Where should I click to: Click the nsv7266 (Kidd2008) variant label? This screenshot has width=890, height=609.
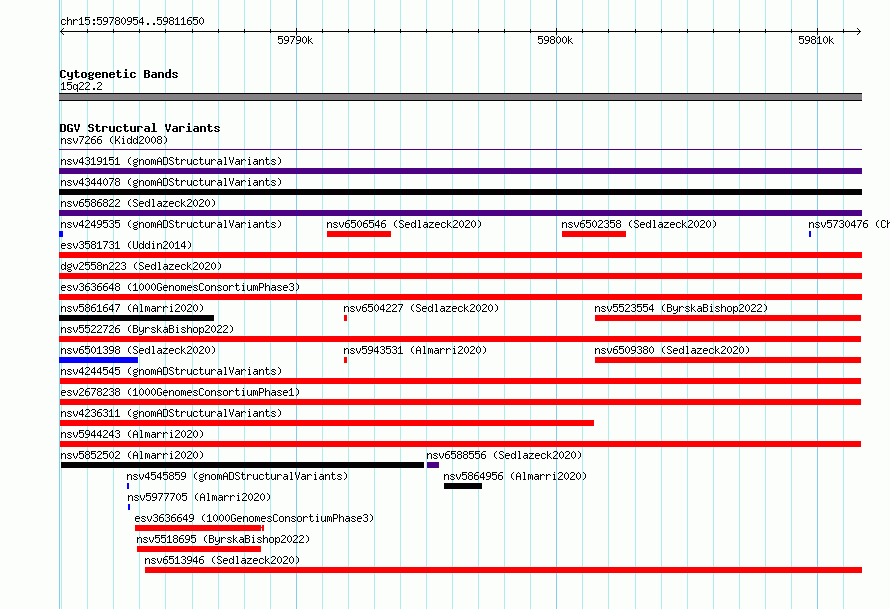tap(114, 140)
